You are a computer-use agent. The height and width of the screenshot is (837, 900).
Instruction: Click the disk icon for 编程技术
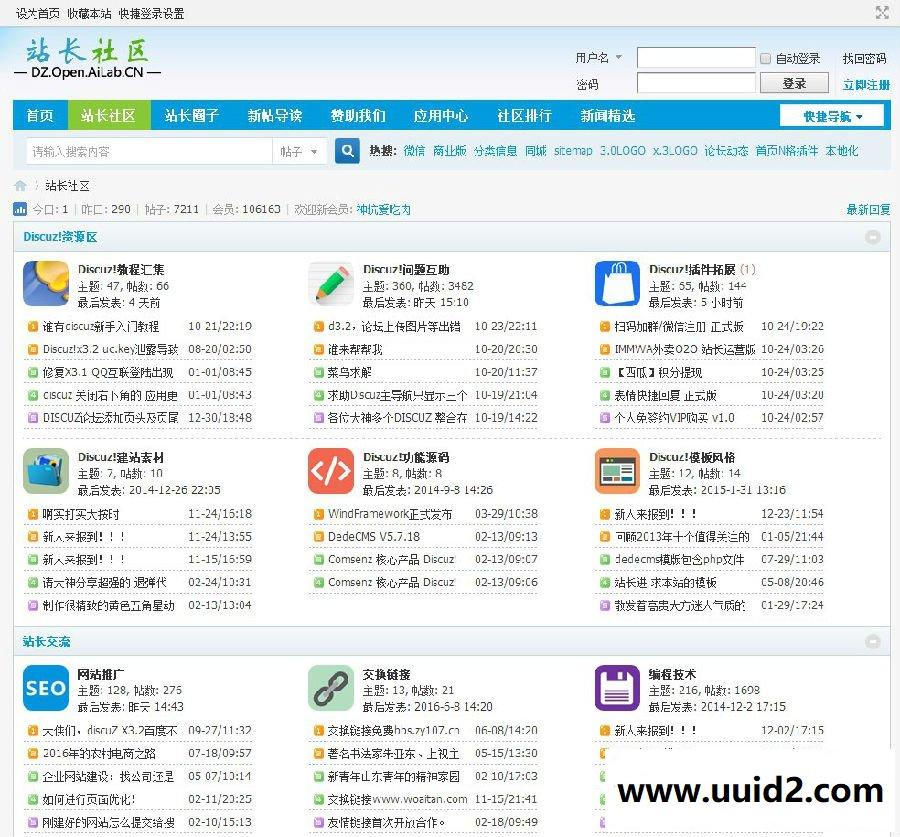(x=617, y=688)
